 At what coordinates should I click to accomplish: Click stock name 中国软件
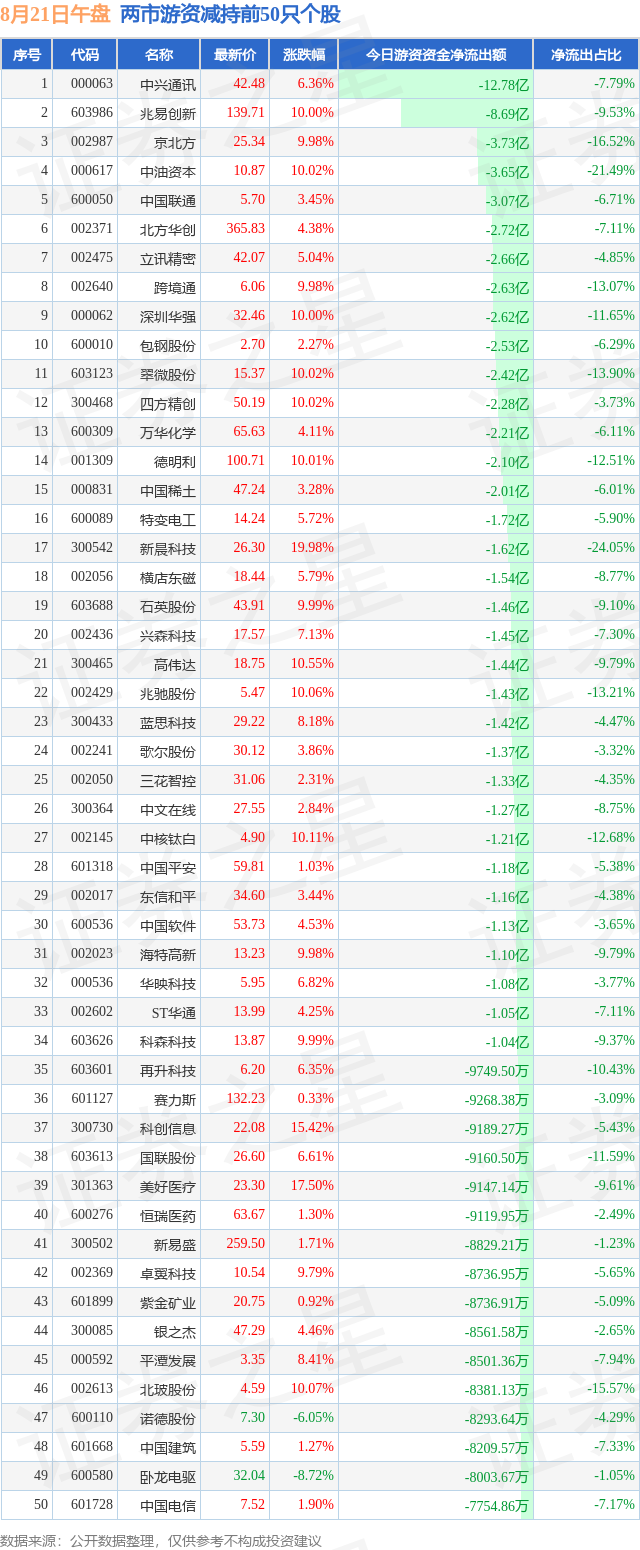pyautogui.click(x=168, y=925)
